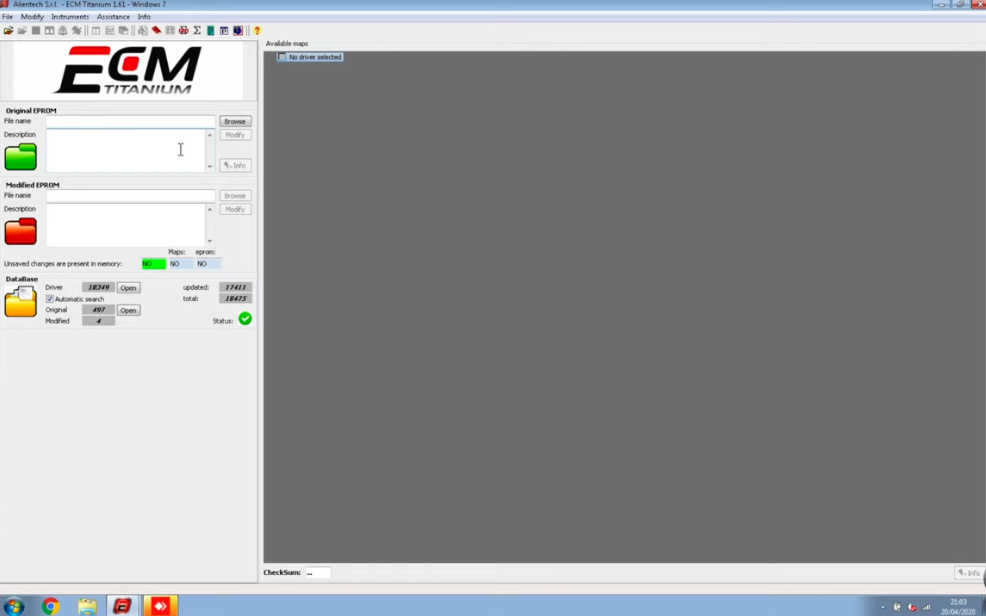The image size is (986, 616).
Task: Click the Modified EPROM Description box
Action: click(126, 225)
